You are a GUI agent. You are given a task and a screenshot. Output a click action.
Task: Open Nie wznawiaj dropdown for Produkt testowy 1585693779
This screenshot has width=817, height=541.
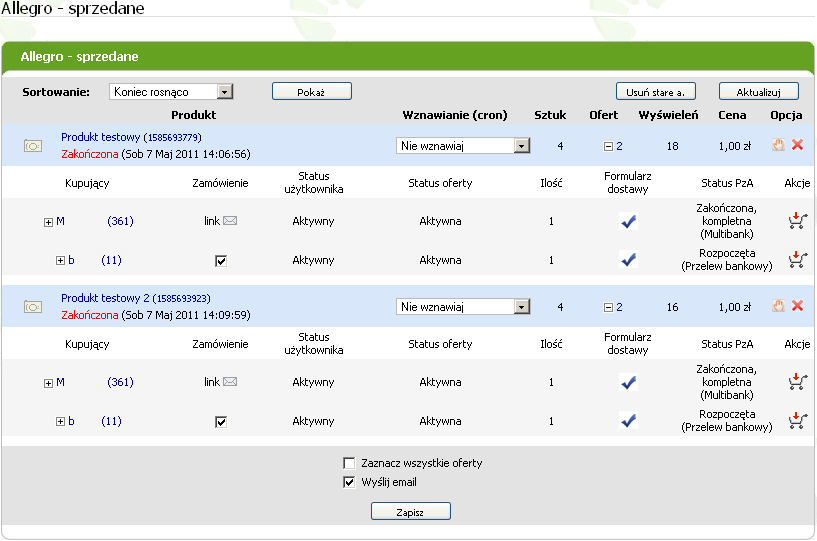[x=463, y=146]
